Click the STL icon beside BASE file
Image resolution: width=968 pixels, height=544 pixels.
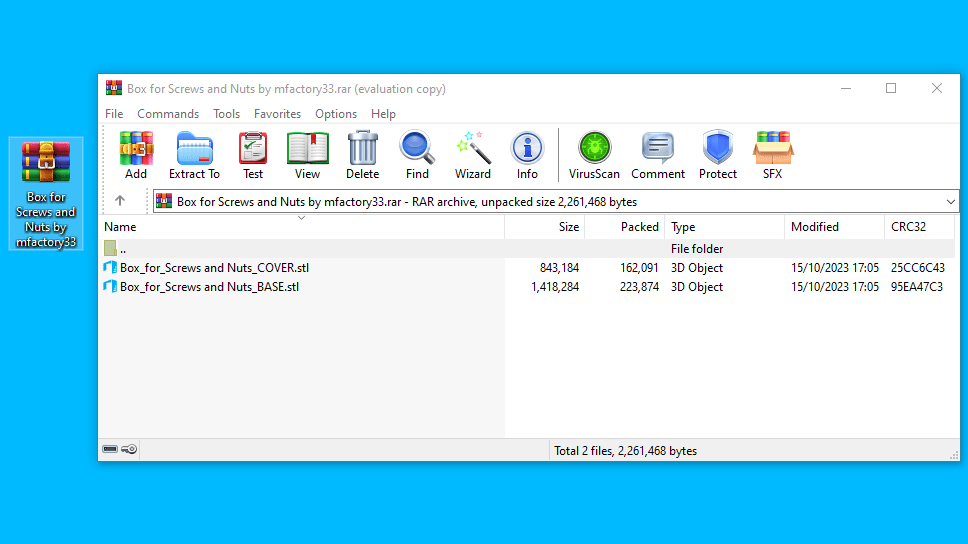coord(110,287)
